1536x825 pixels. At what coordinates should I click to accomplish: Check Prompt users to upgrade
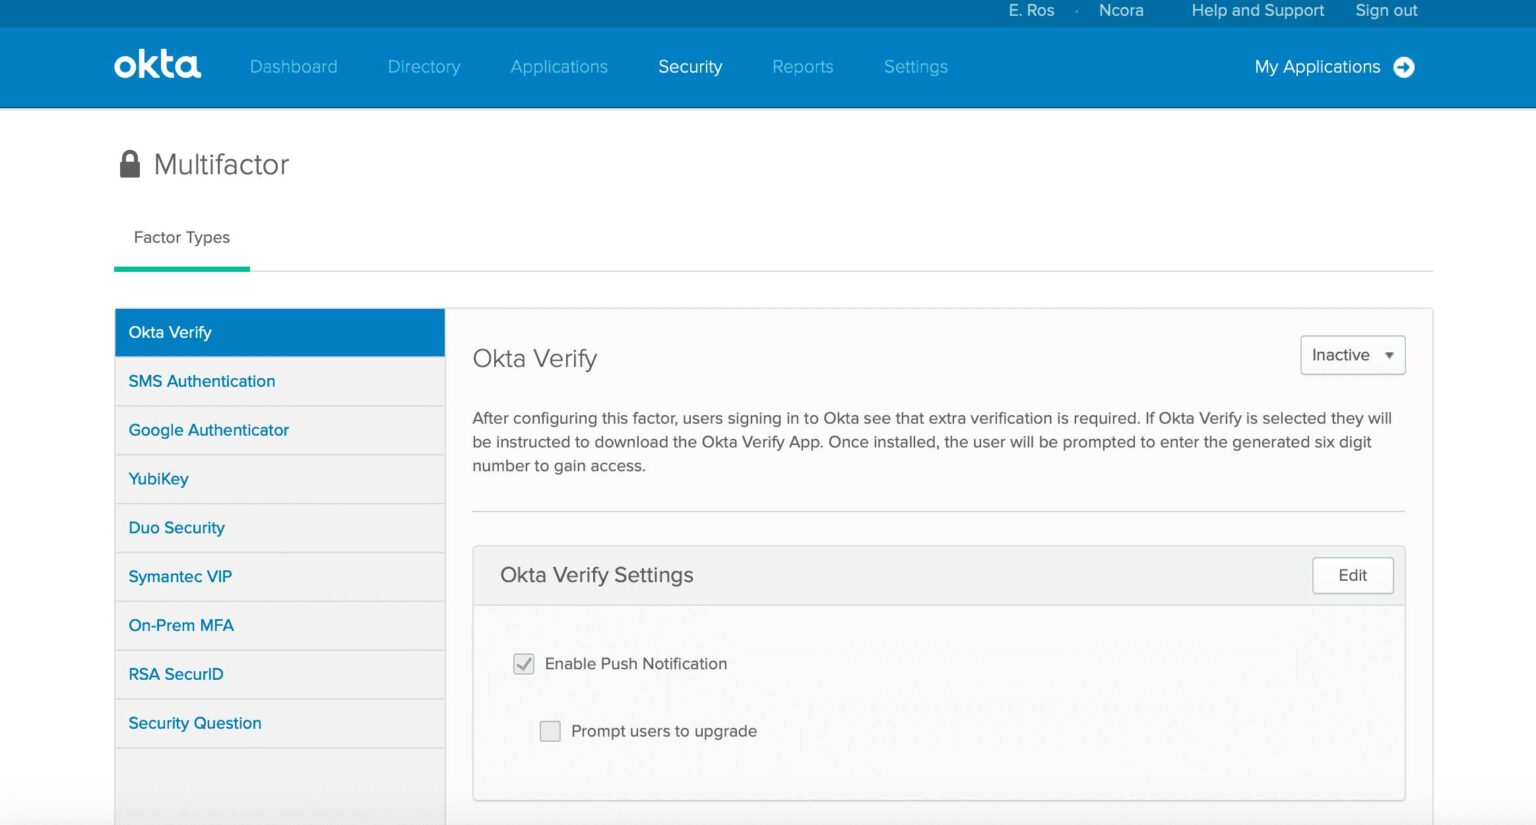(x=550, y=731)
